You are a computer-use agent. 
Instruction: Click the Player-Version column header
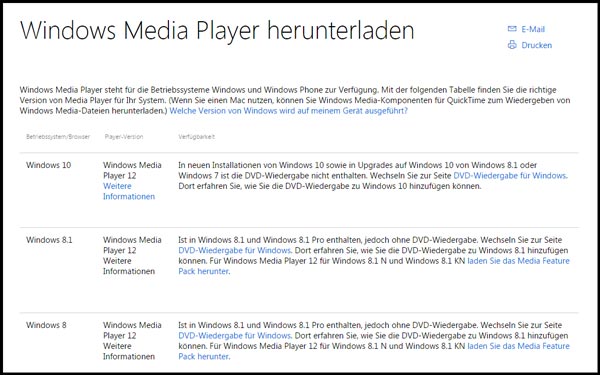pos(124,137)
